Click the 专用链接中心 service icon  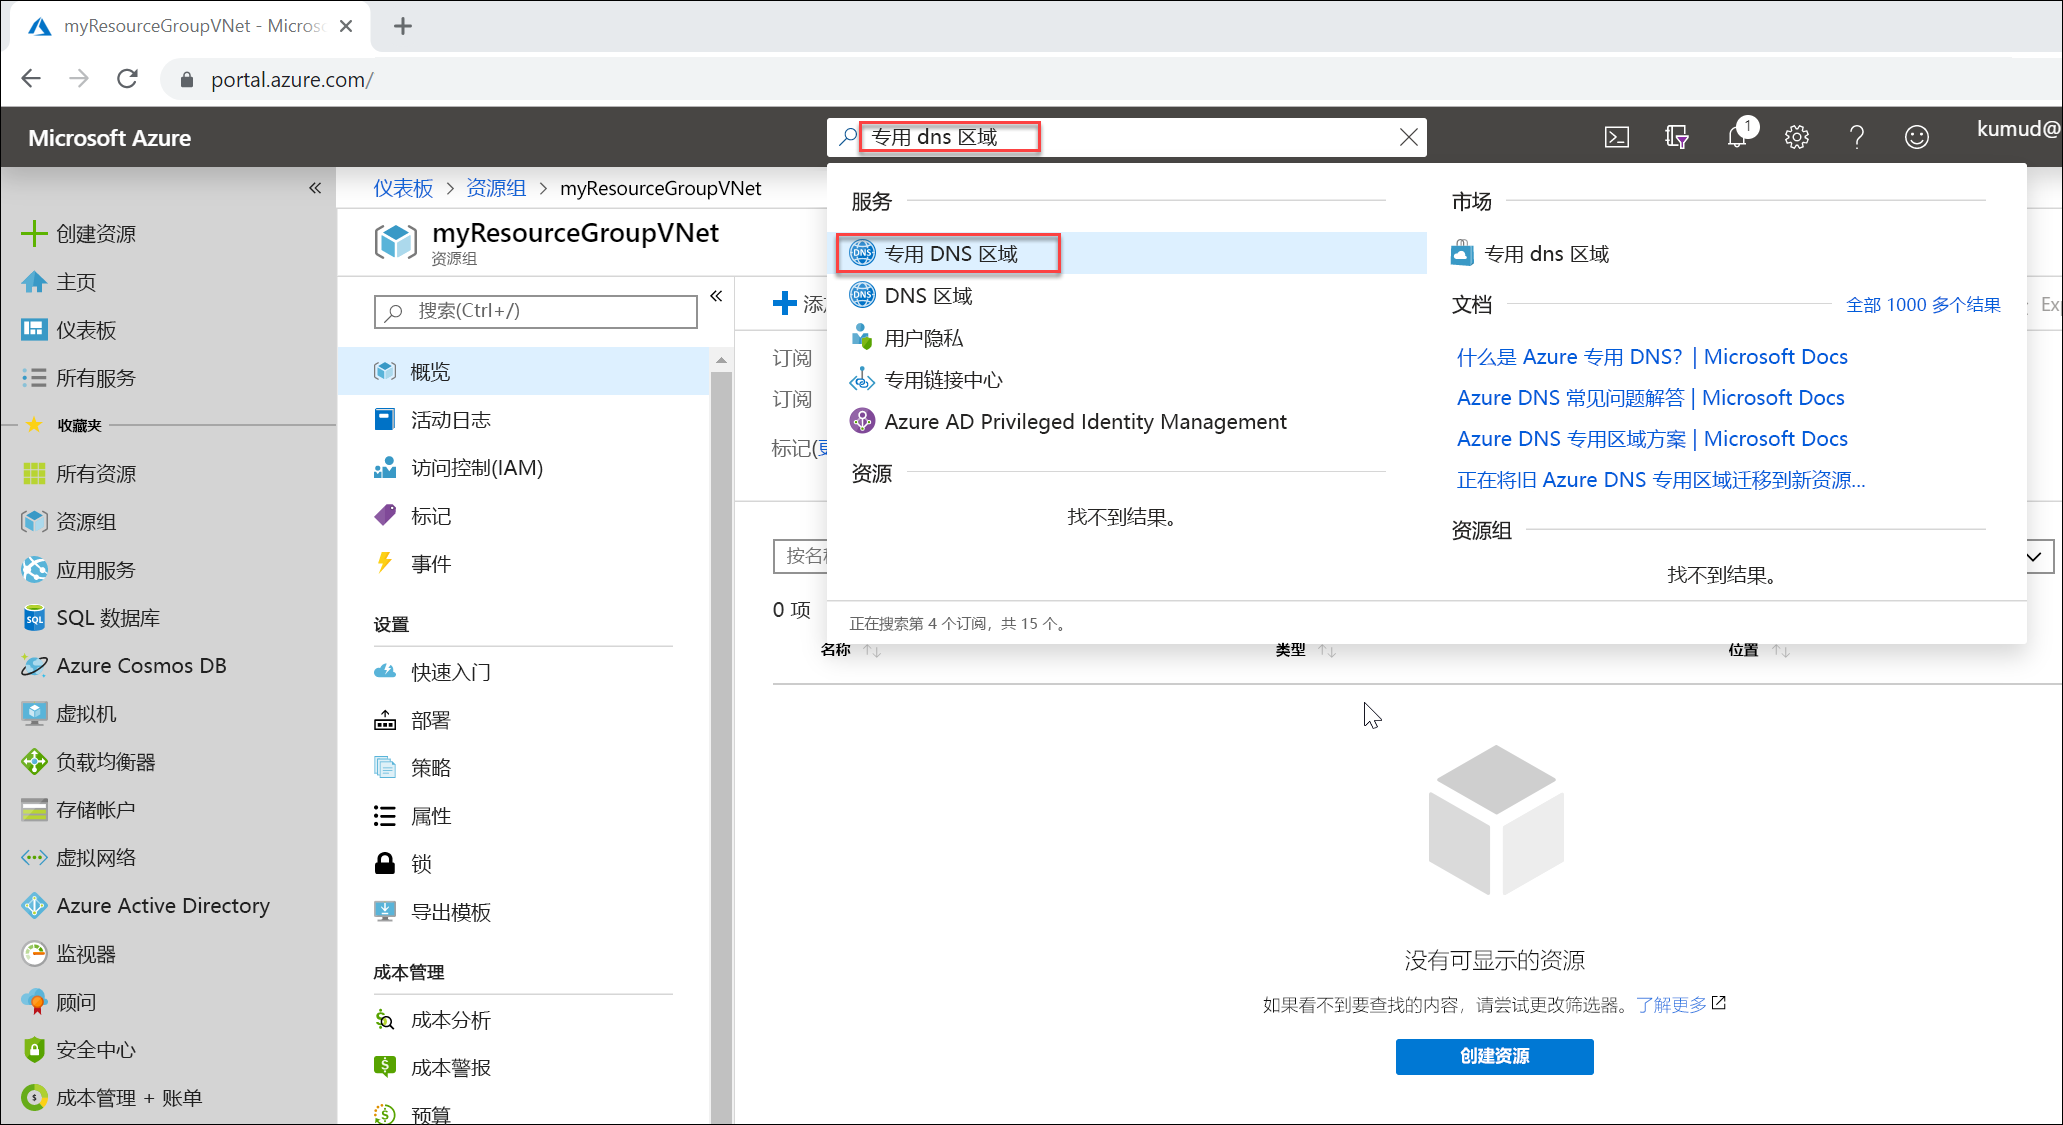point(862,378)
